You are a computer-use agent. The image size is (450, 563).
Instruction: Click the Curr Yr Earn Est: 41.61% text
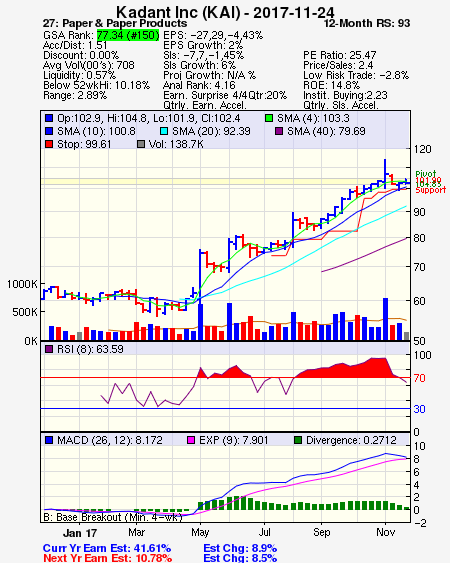pyautogui.click(x=107, y=549)
